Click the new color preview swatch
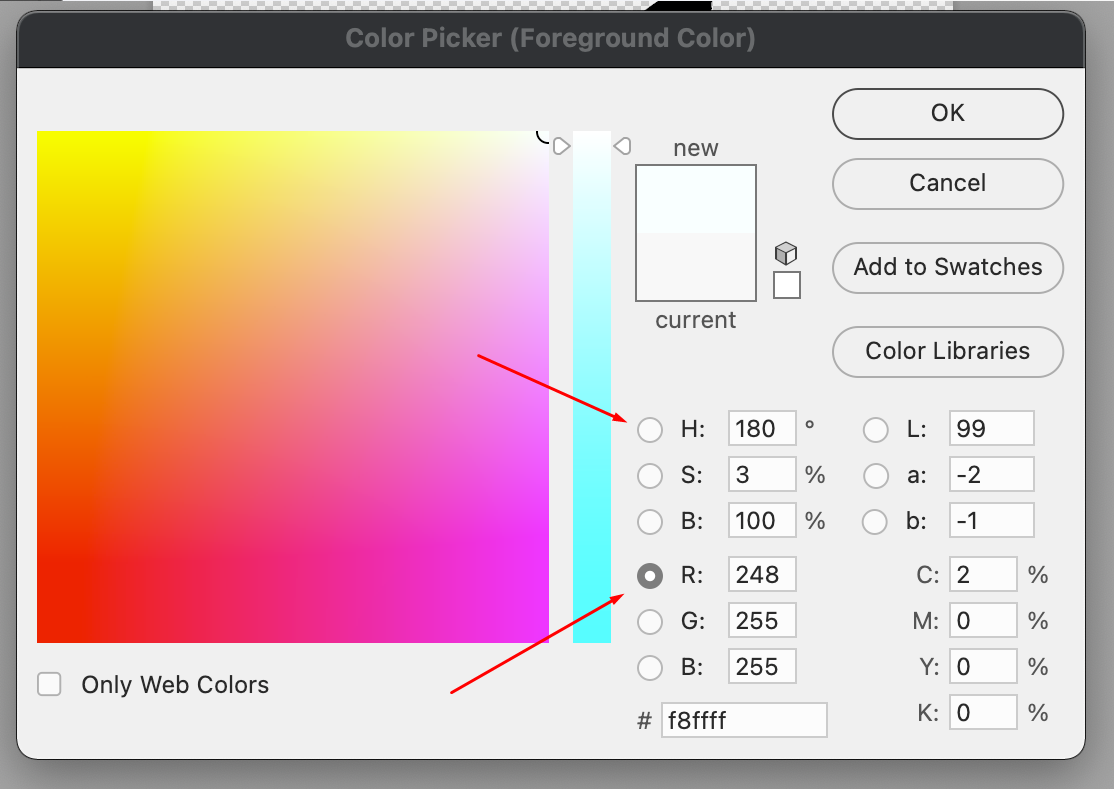 pos(696,199)
